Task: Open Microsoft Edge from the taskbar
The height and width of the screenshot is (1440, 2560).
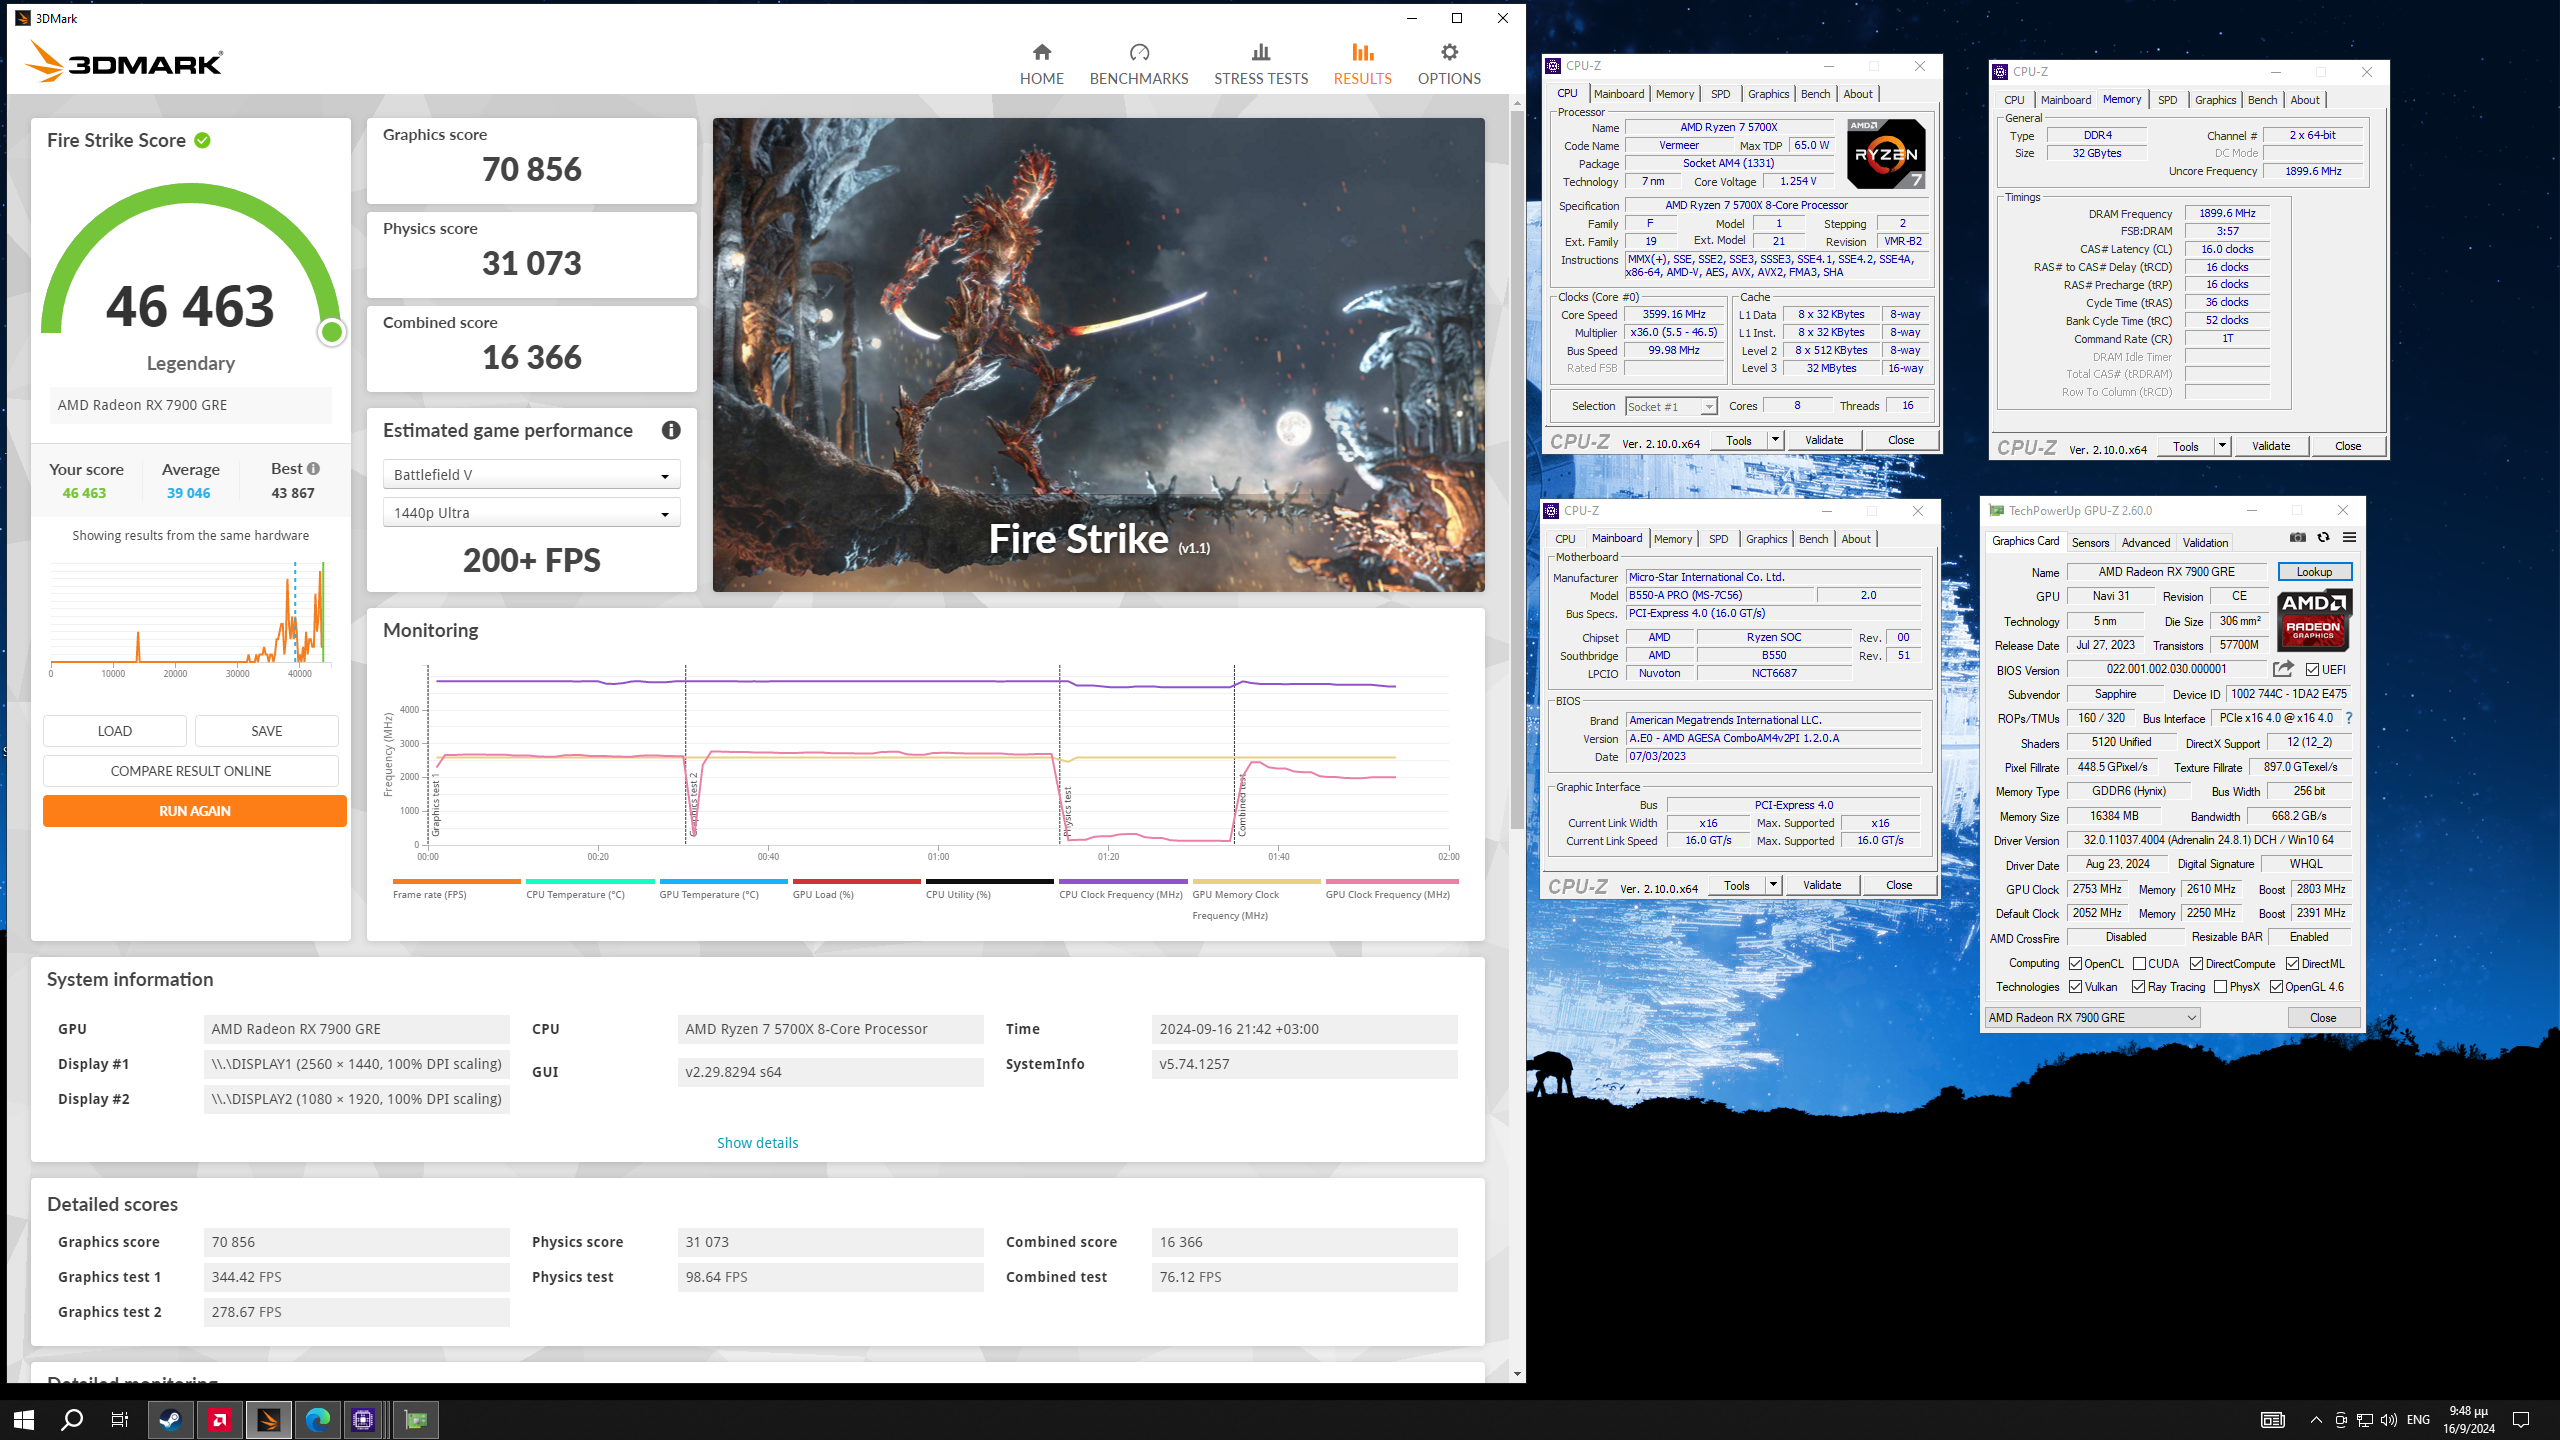Action: coord(317,1419)
